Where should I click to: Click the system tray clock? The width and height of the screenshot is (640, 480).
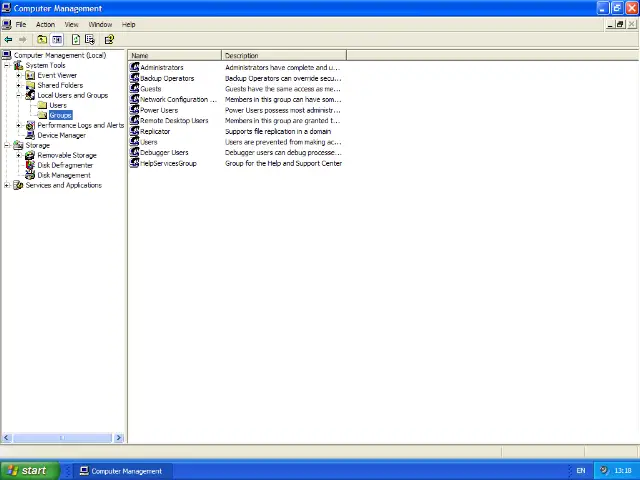623,471
